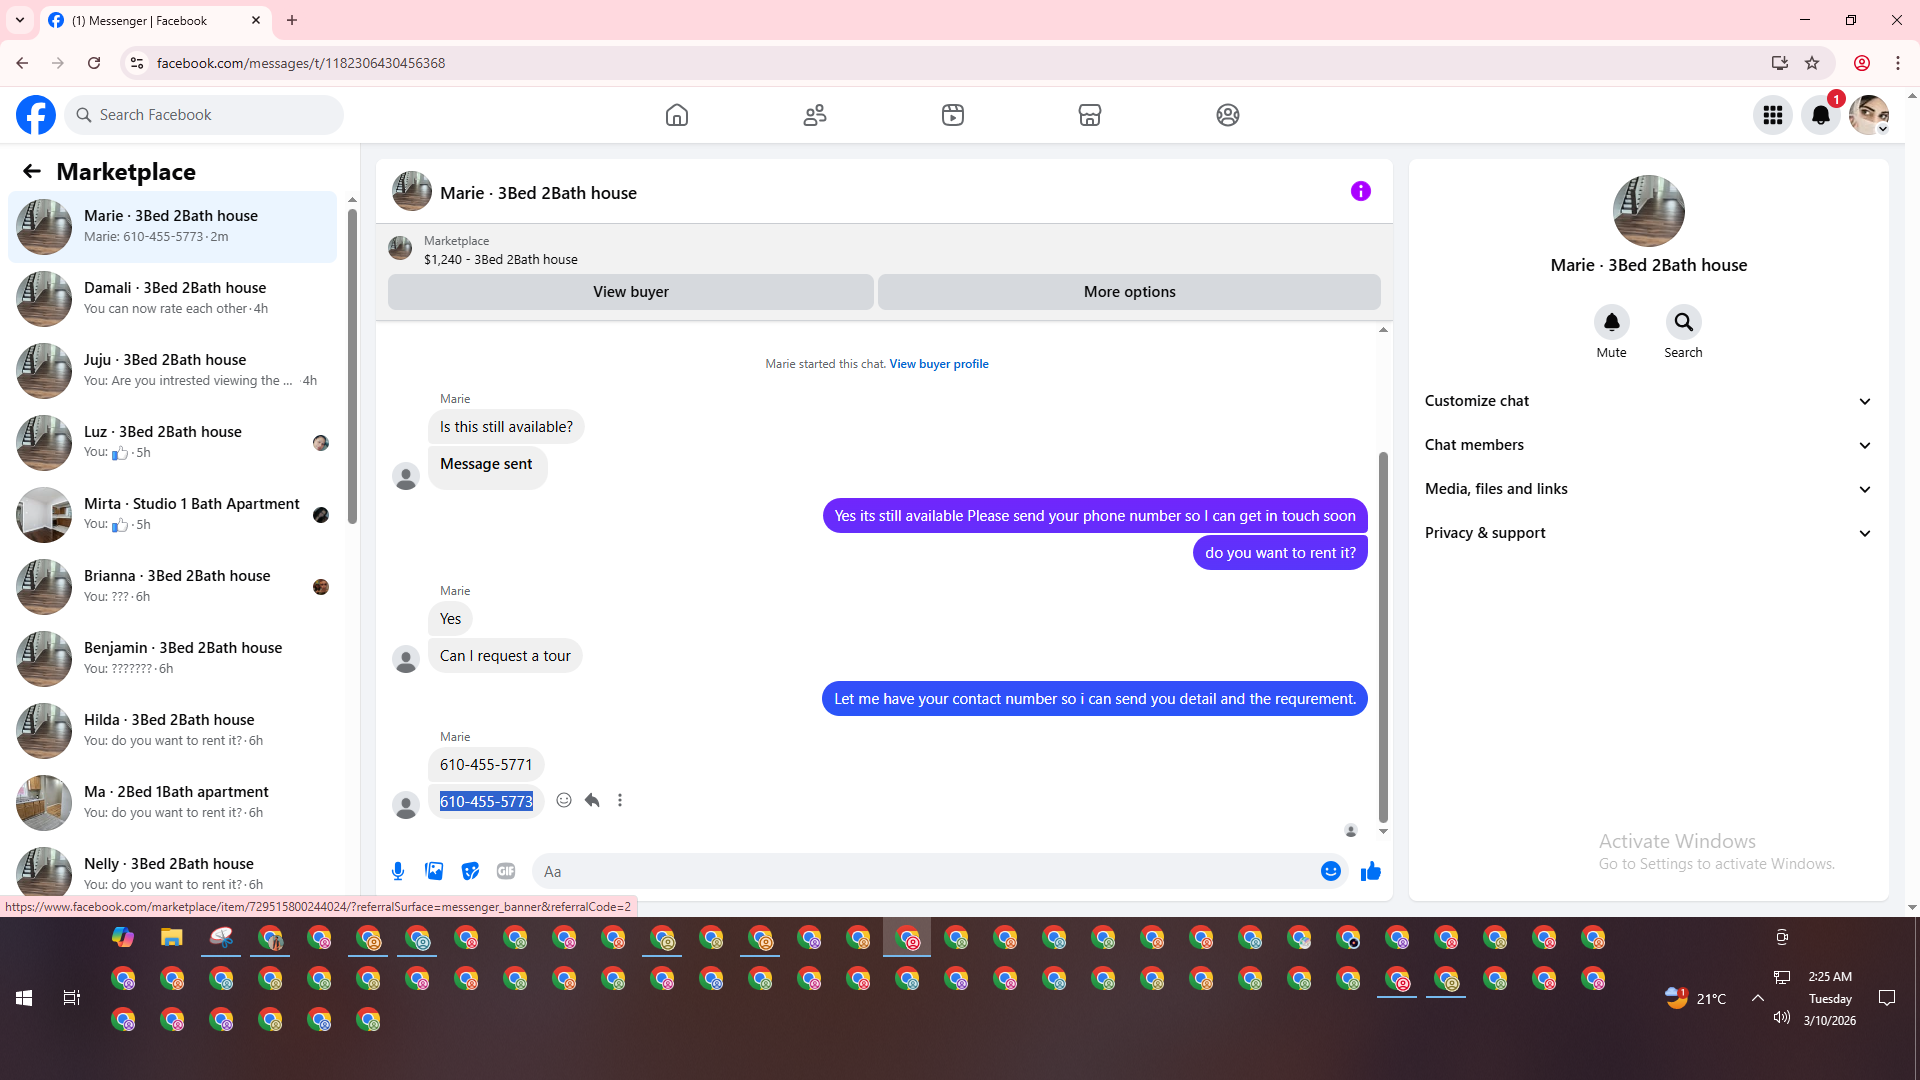Image resolution: width=1920 pixels, height=1080 pixels.
Task: Send a thumbs-up like
Action: [x=1370, y=871]
